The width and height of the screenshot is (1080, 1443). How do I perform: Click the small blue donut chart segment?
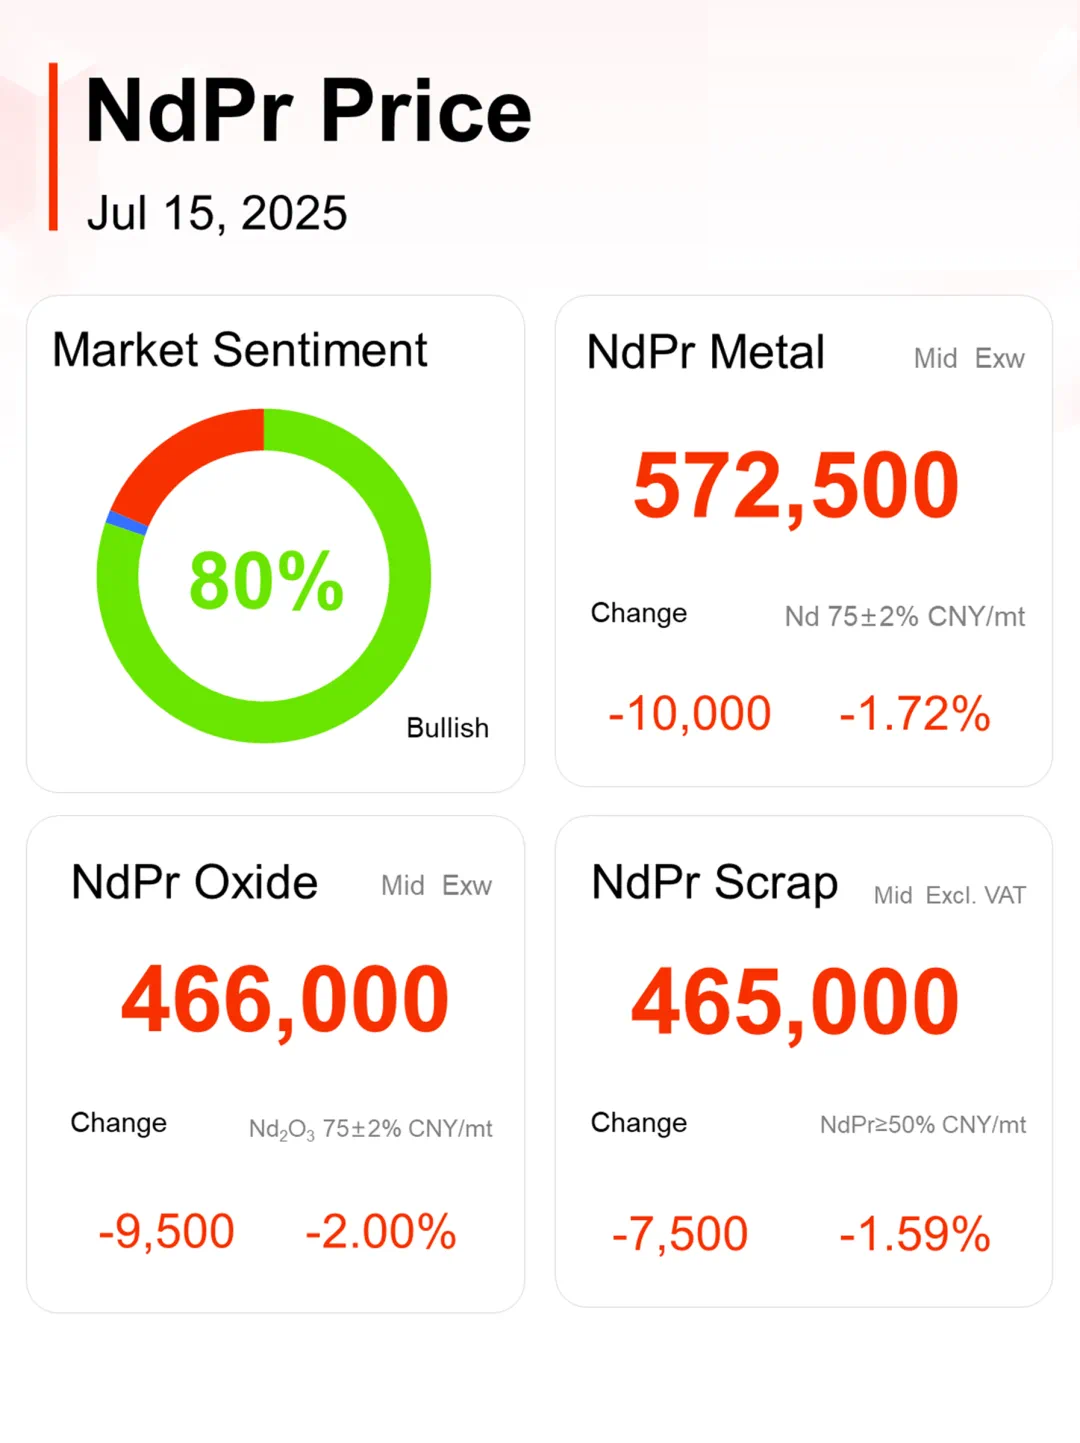pyautogui.click(x=127, y=522)
